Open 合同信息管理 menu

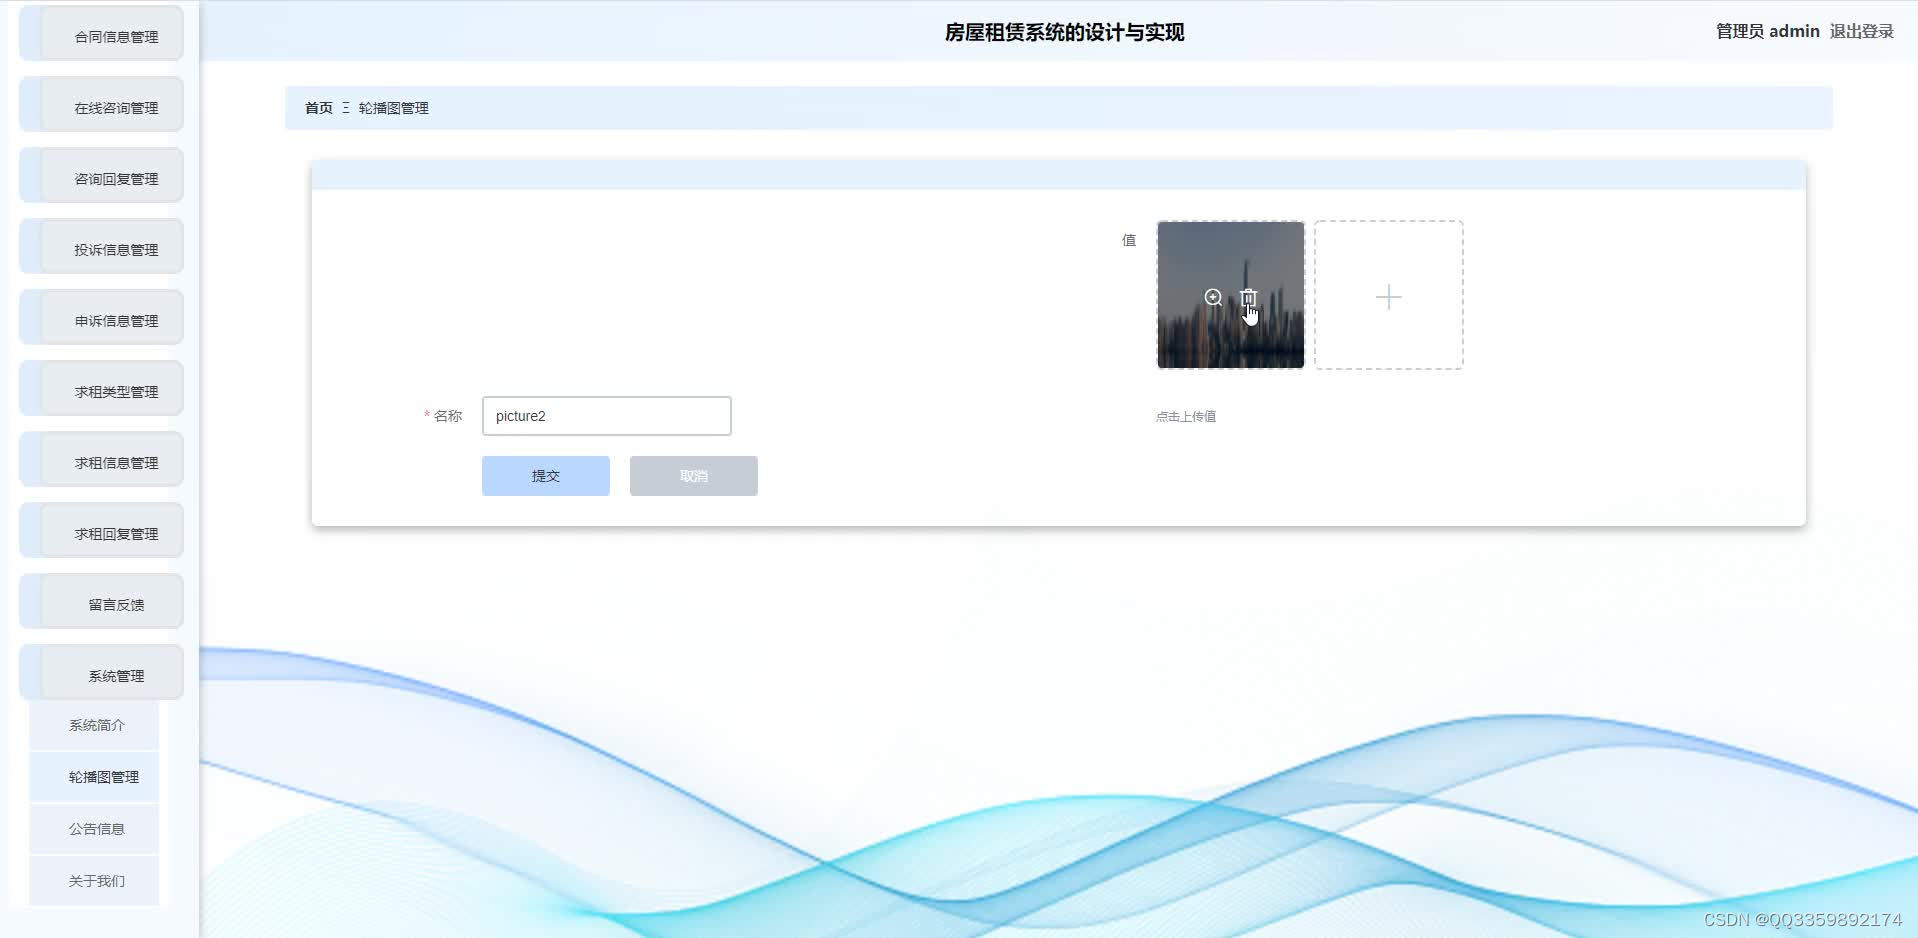pos(102,34)
